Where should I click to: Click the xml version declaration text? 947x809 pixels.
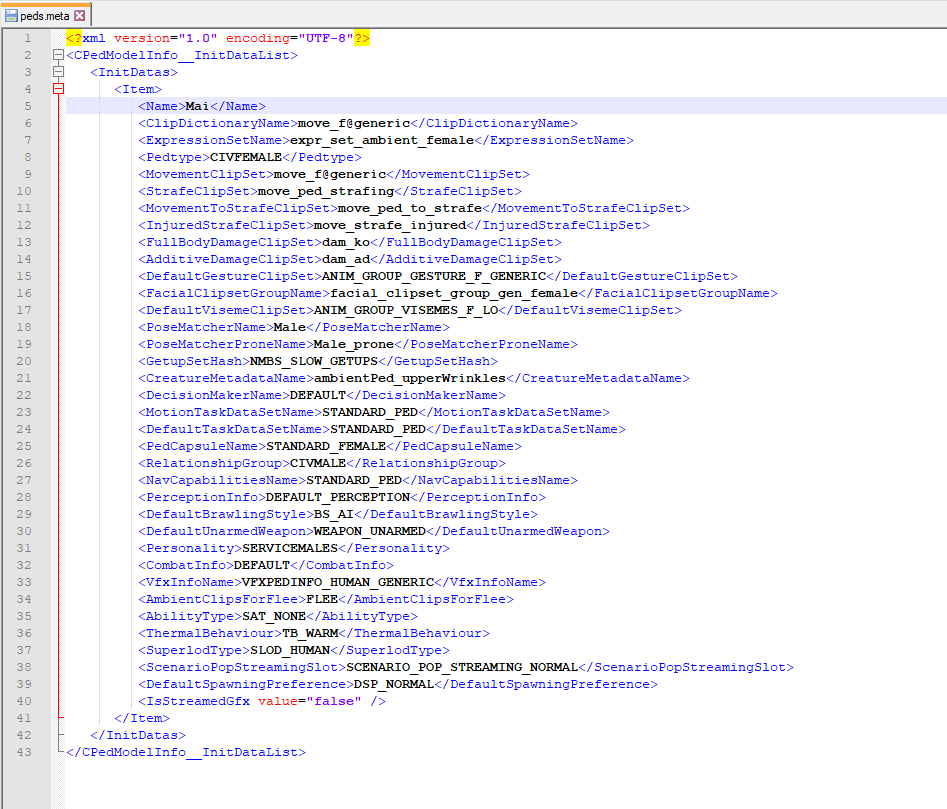tap(218, 38)
